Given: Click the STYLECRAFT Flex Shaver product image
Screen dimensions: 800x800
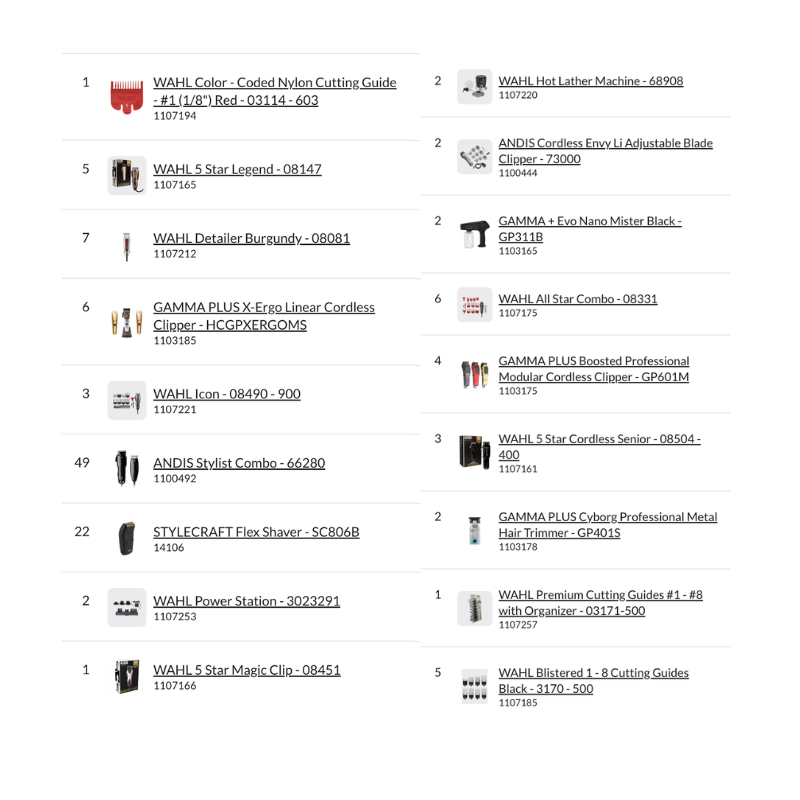Looking at the screenshot, I should (x=127, y=538).
